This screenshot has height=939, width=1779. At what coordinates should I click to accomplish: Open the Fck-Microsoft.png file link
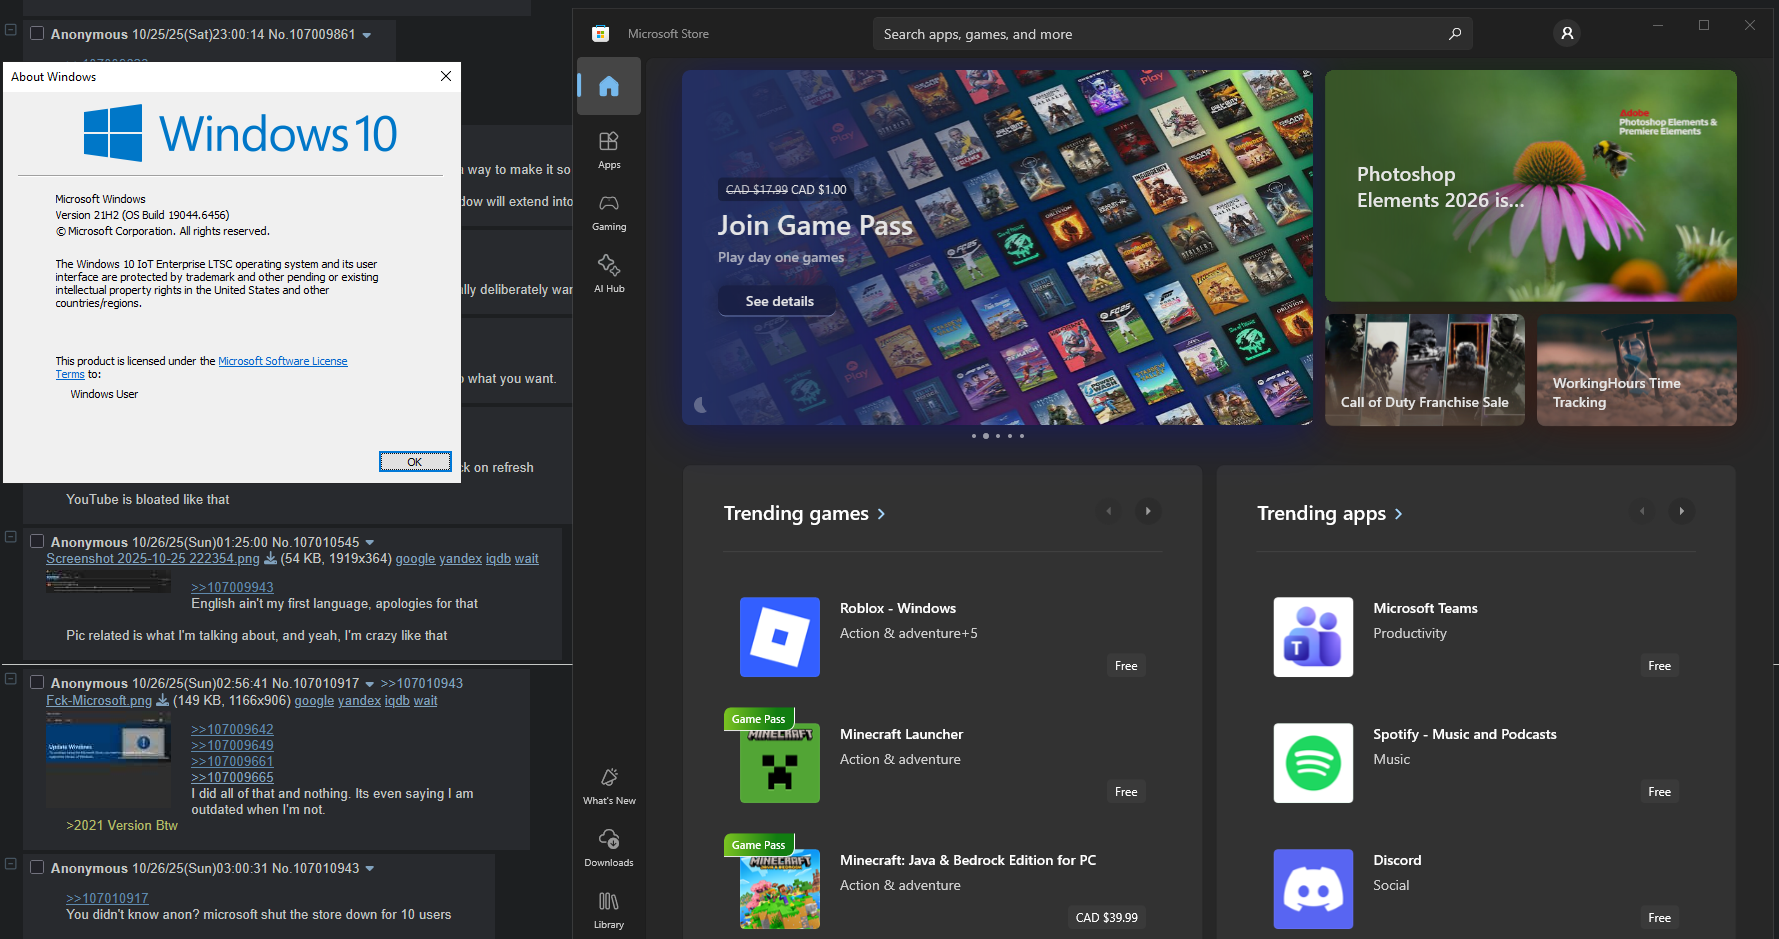99,701
